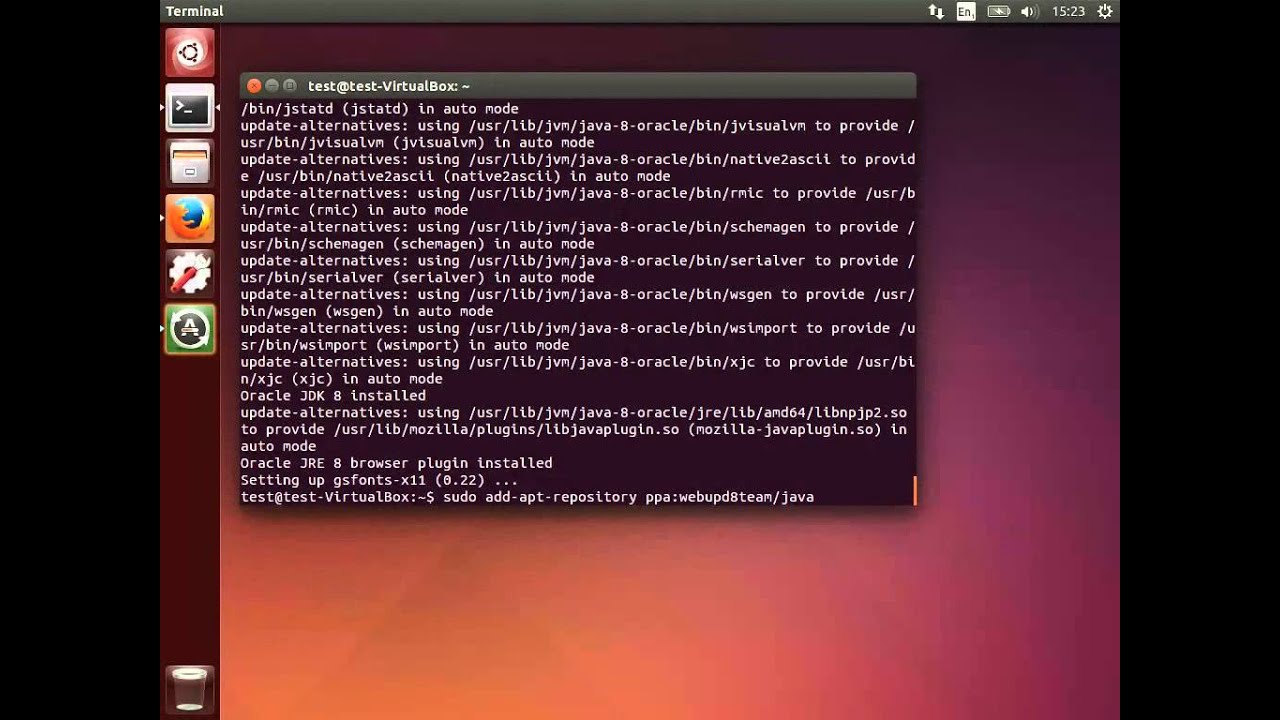Screen dimensions: 1280x720
Task: Maximize the terminal window
Action: tap(290, 86)
